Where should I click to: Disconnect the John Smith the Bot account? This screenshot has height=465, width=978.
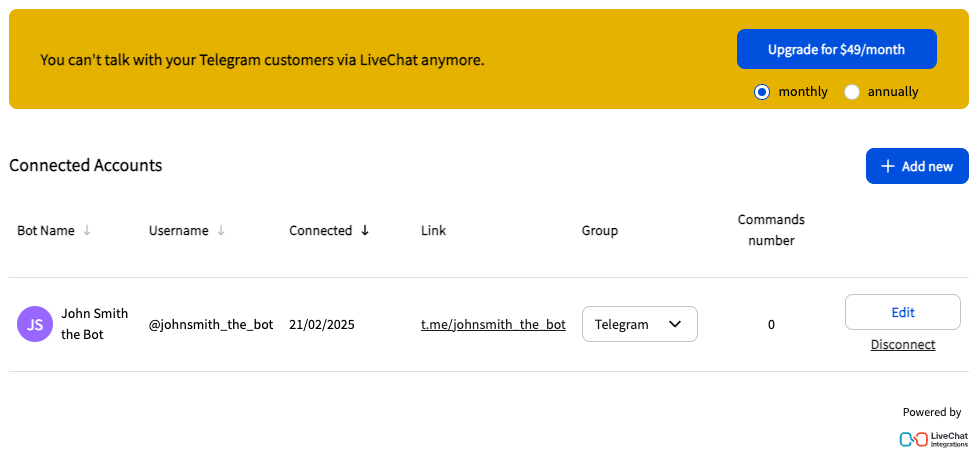pyautogui.click(x=903, y=345)
